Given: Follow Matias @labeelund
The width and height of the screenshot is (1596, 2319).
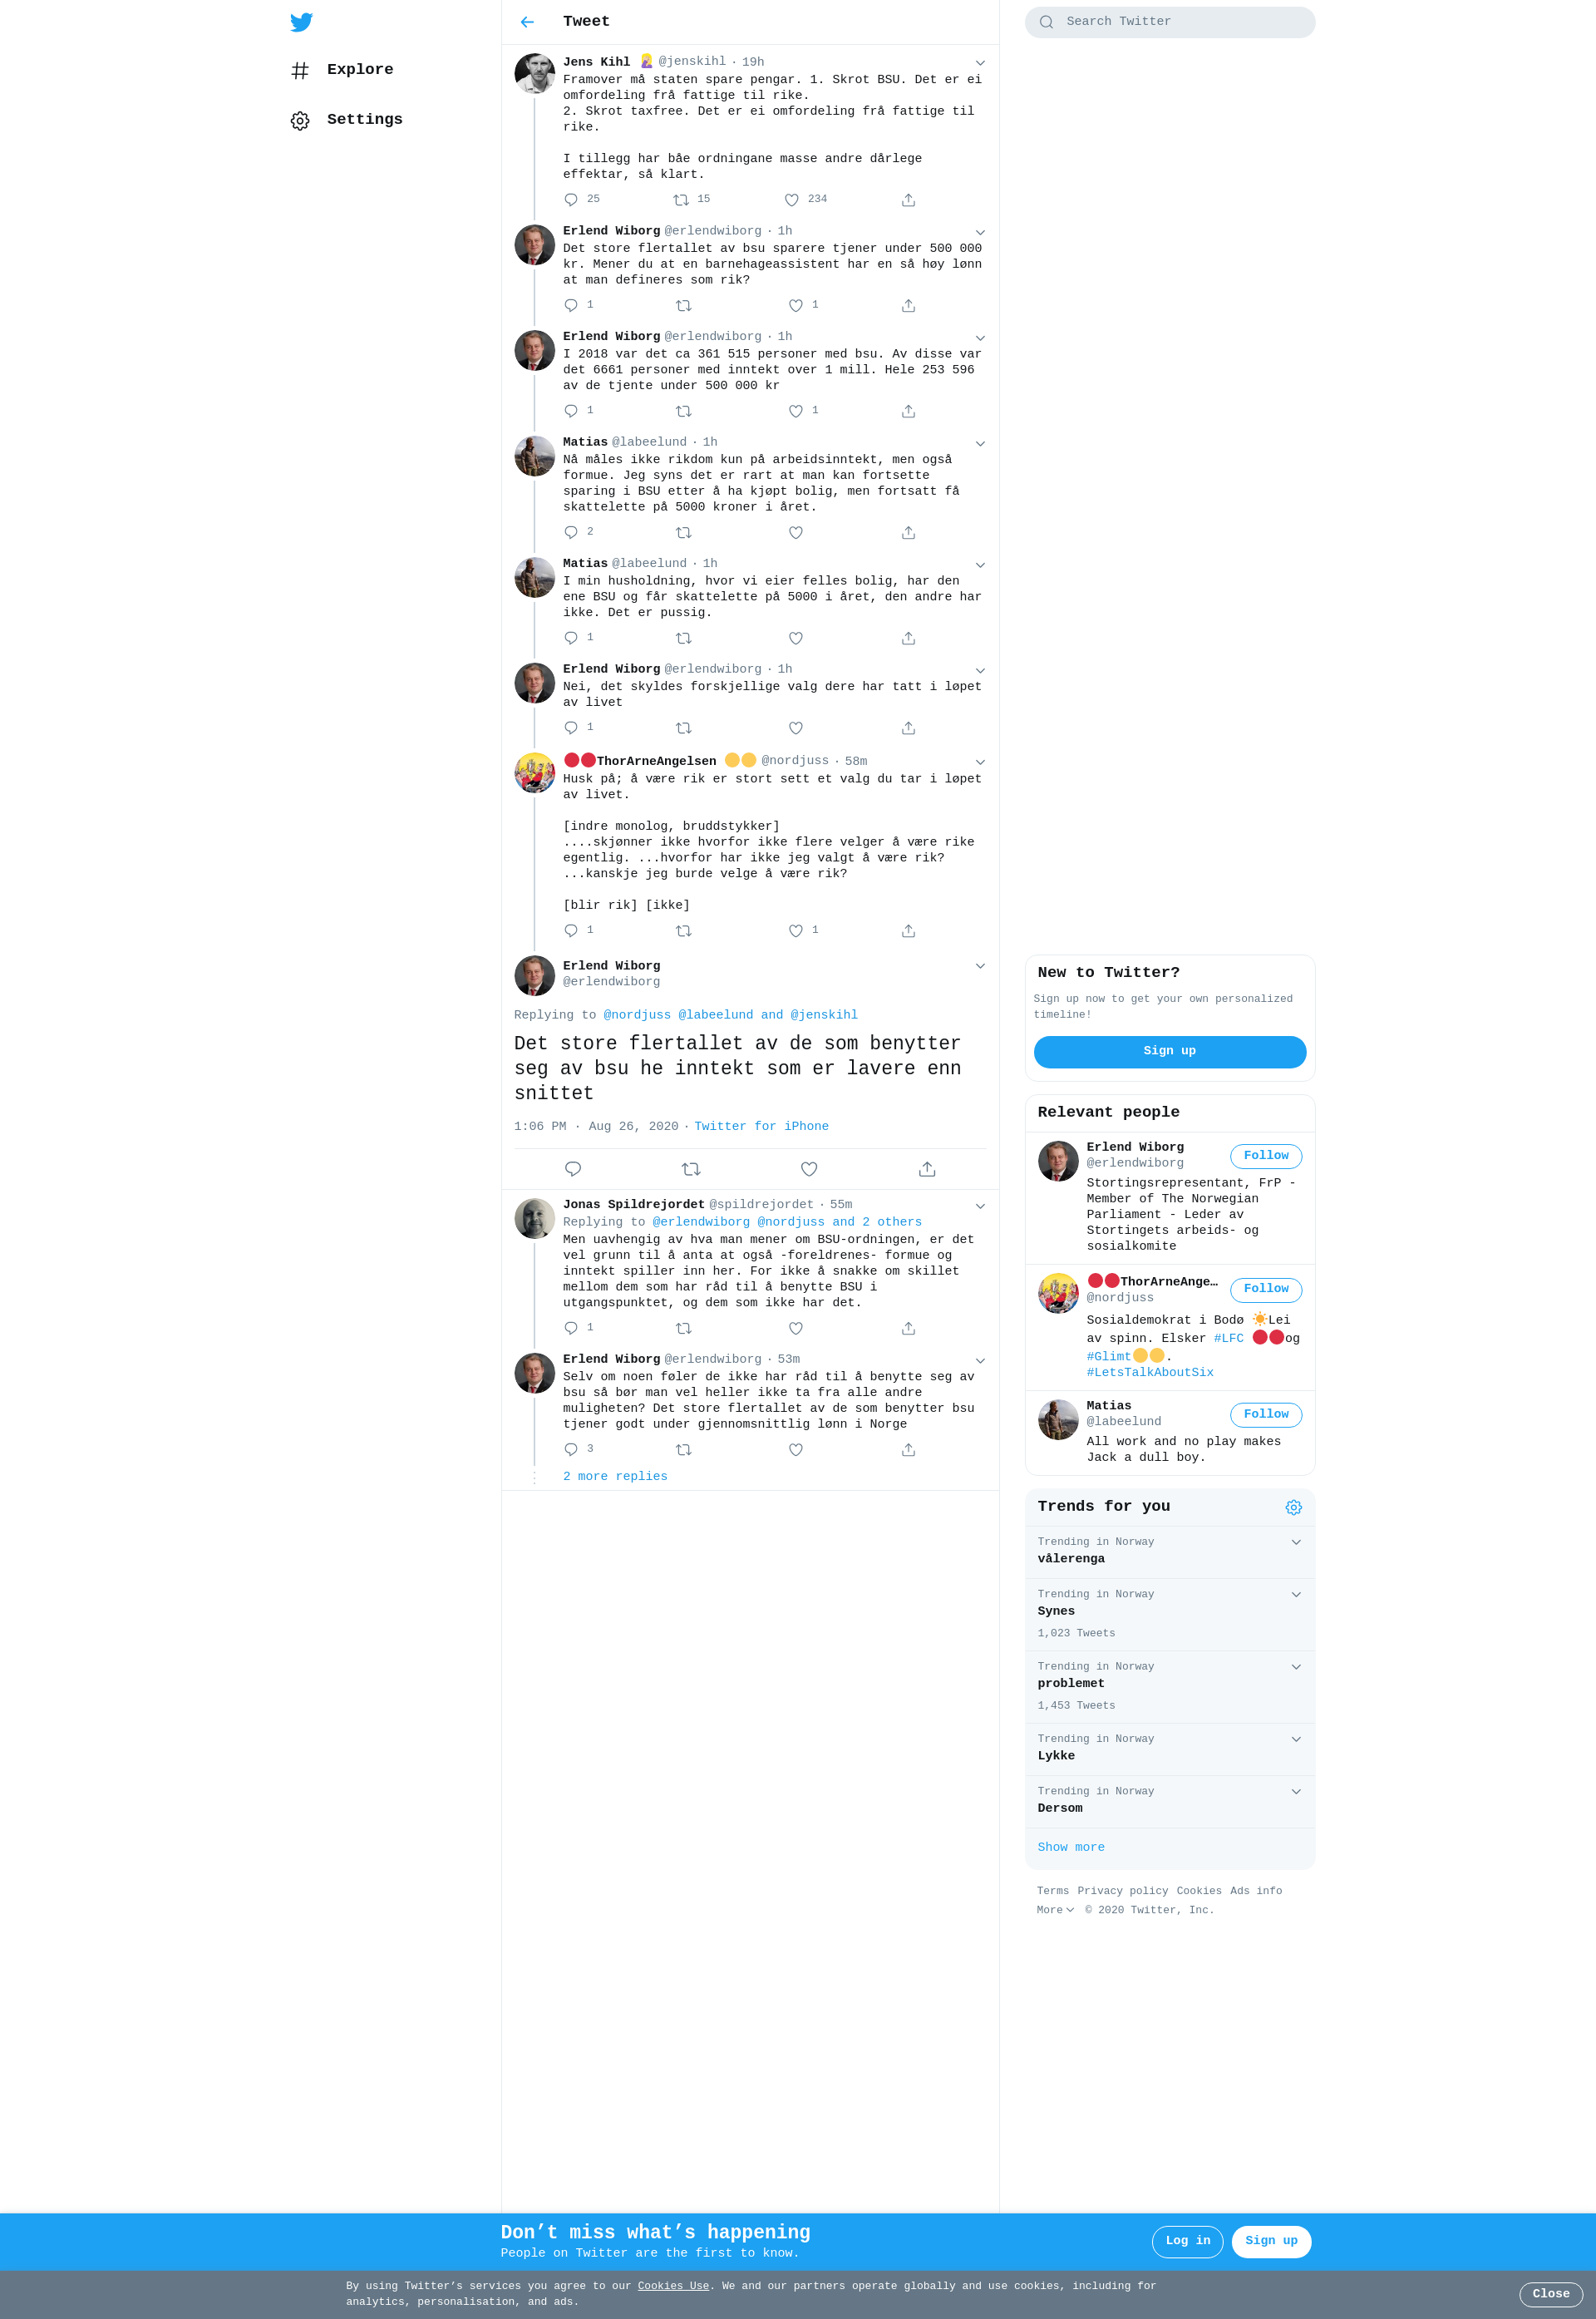Looking at the screenshot, I should pos(1265,1414).
